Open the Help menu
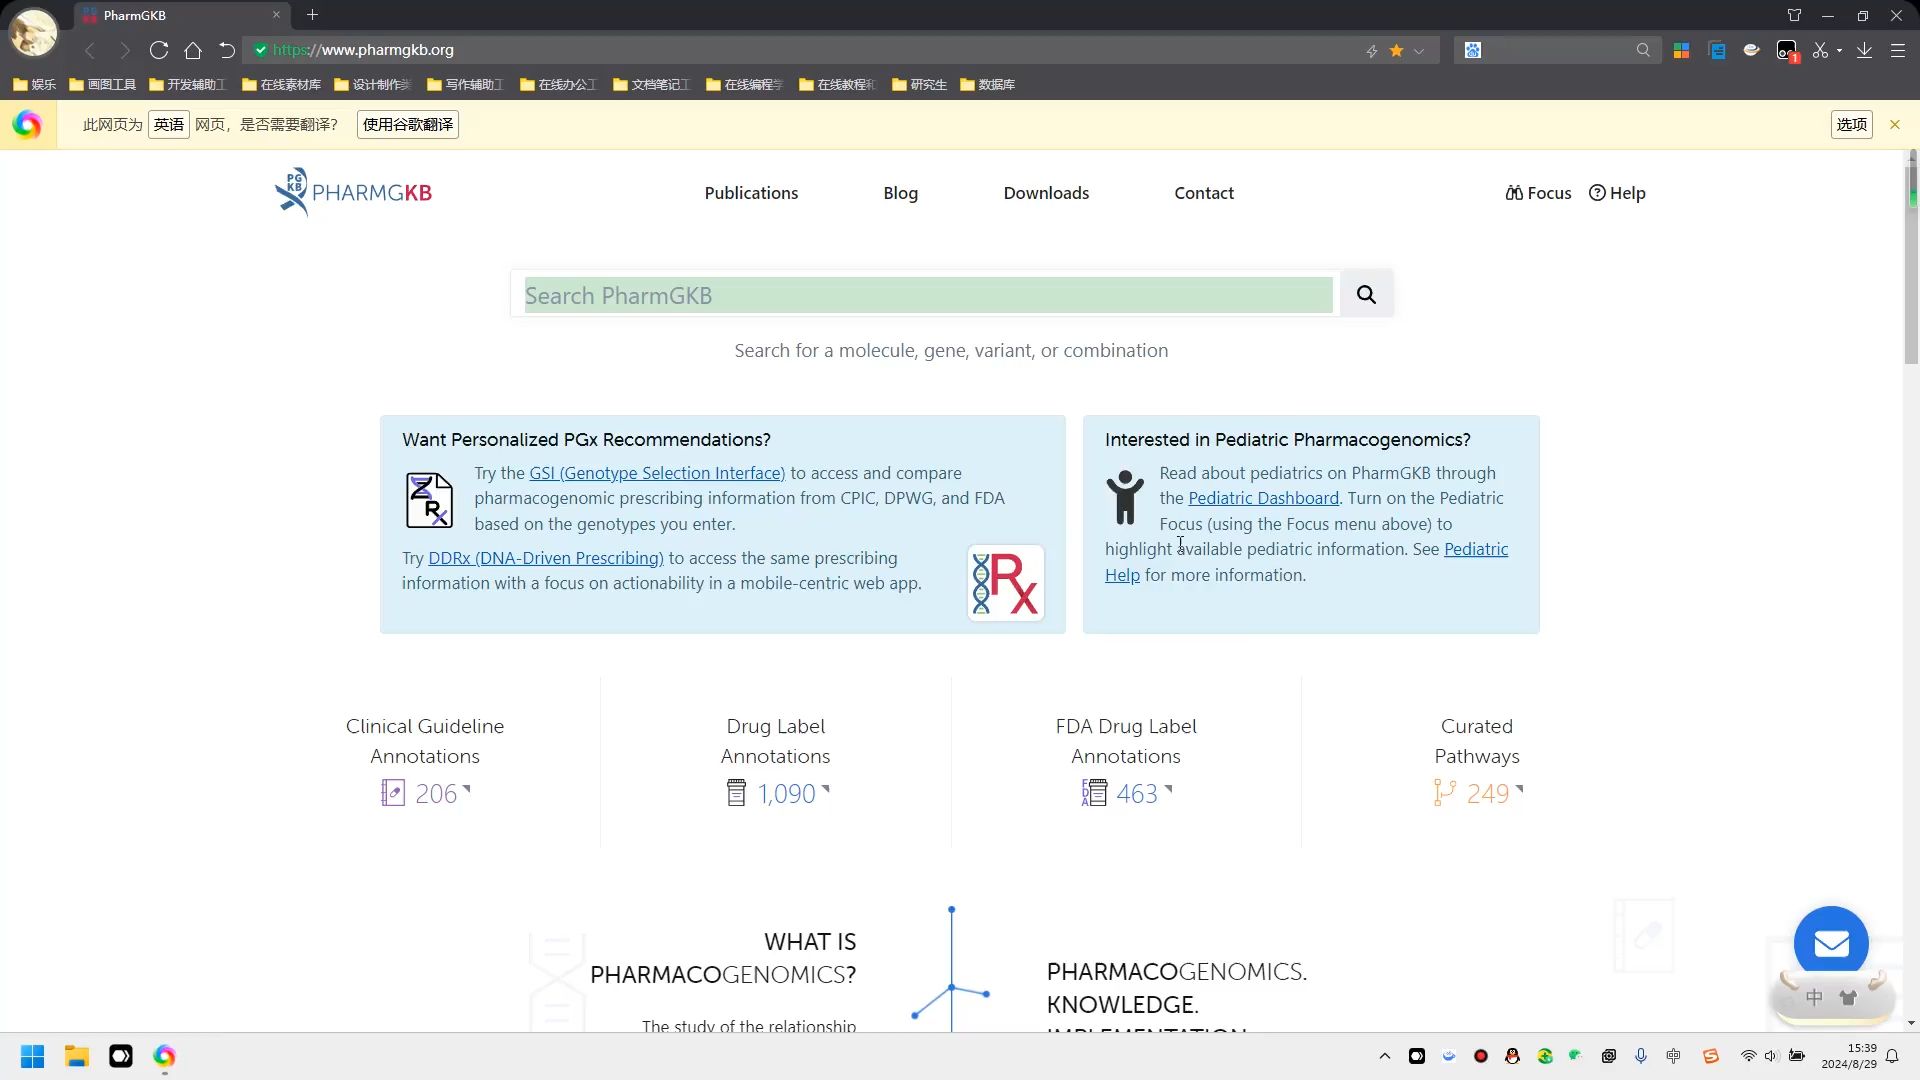This screenshot has height=1080, width=1920. point(1617,193)
